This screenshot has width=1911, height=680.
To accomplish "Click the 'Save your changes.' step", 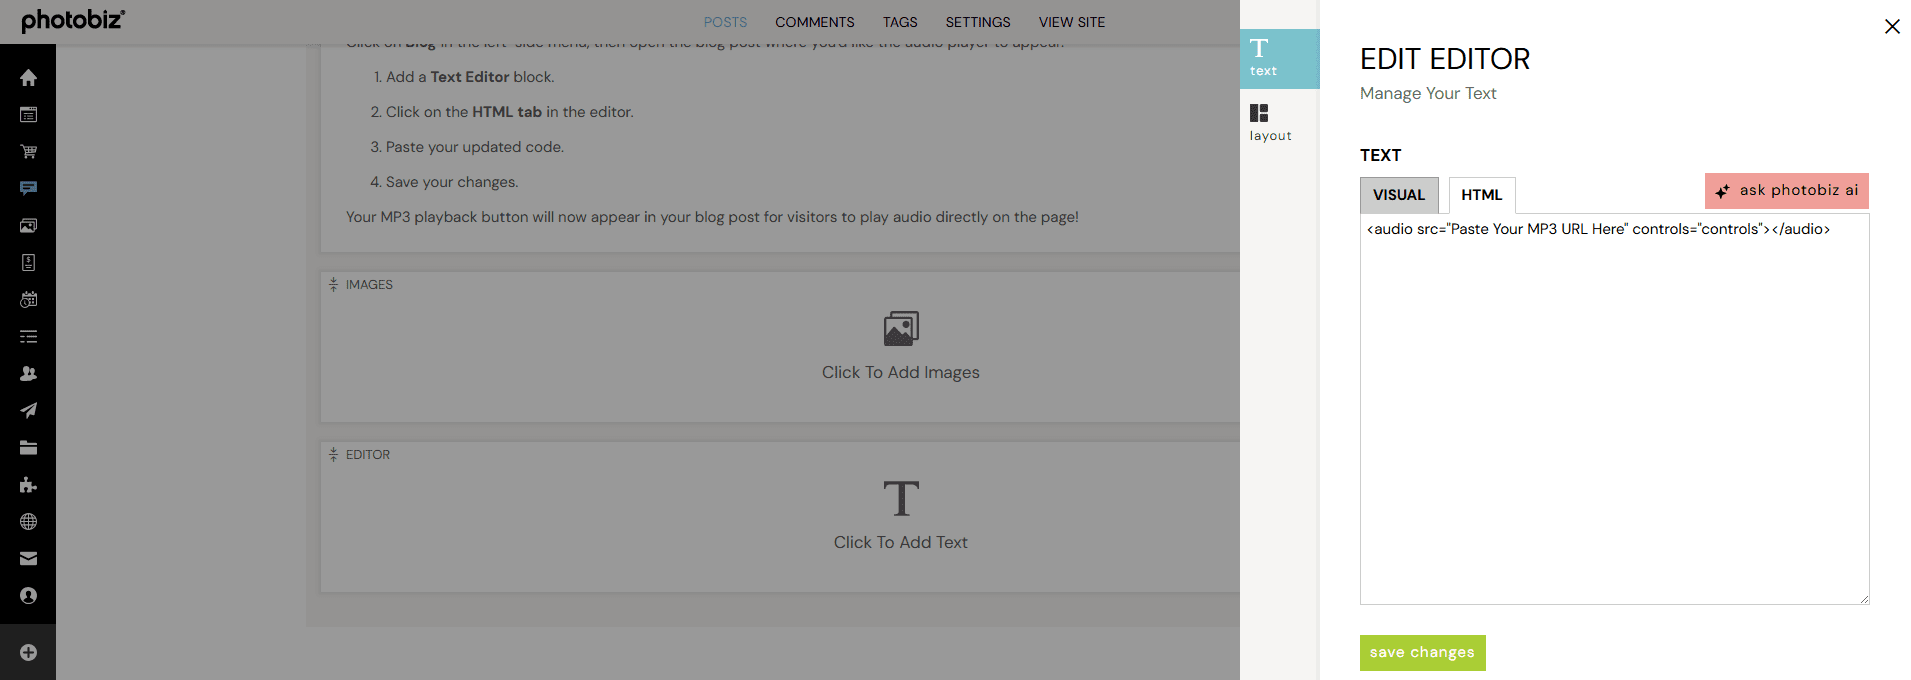I will [452, 182].
